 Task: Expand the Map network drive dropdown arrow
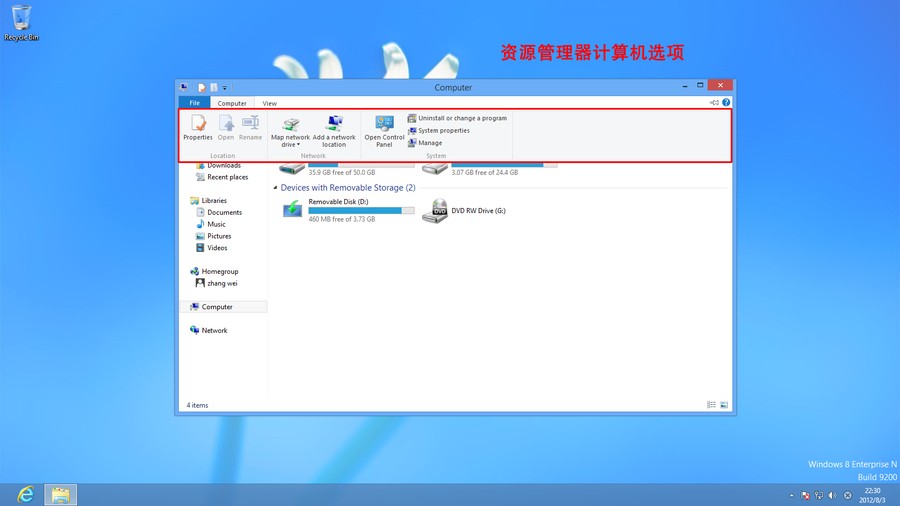(298, 145)
